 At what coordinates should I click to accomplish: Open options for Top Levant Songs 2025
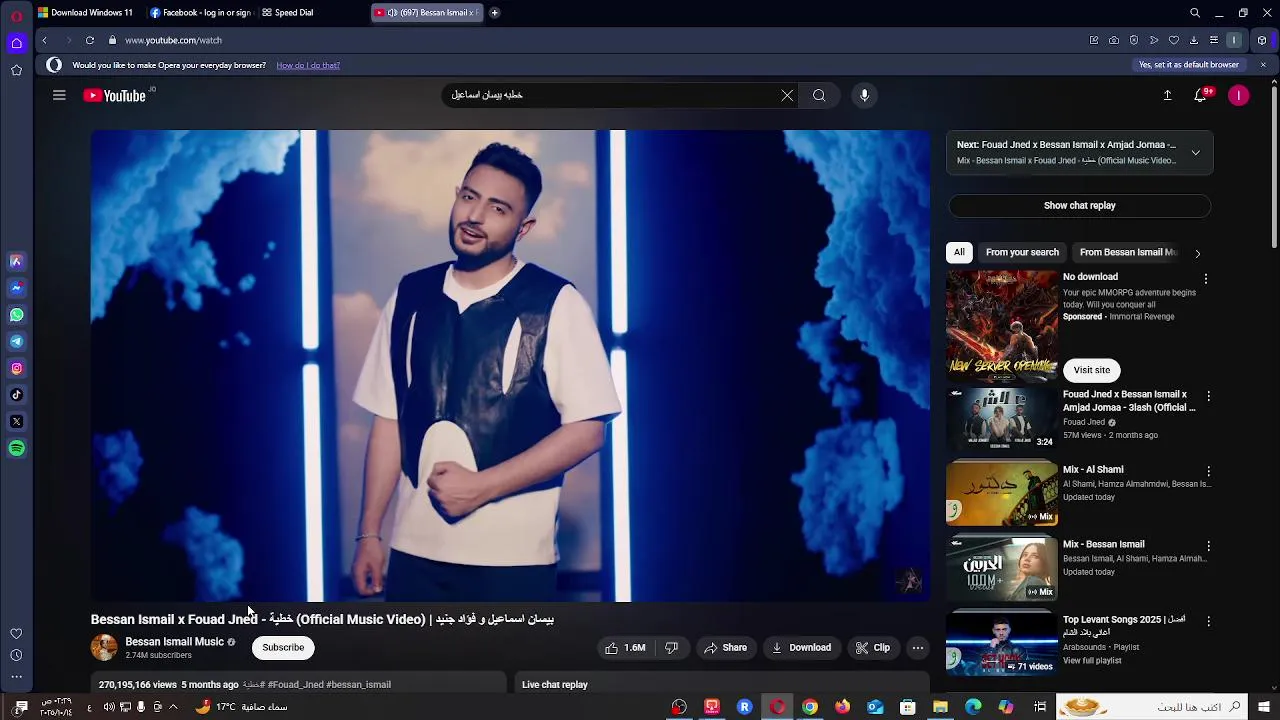click(1208, 621)
